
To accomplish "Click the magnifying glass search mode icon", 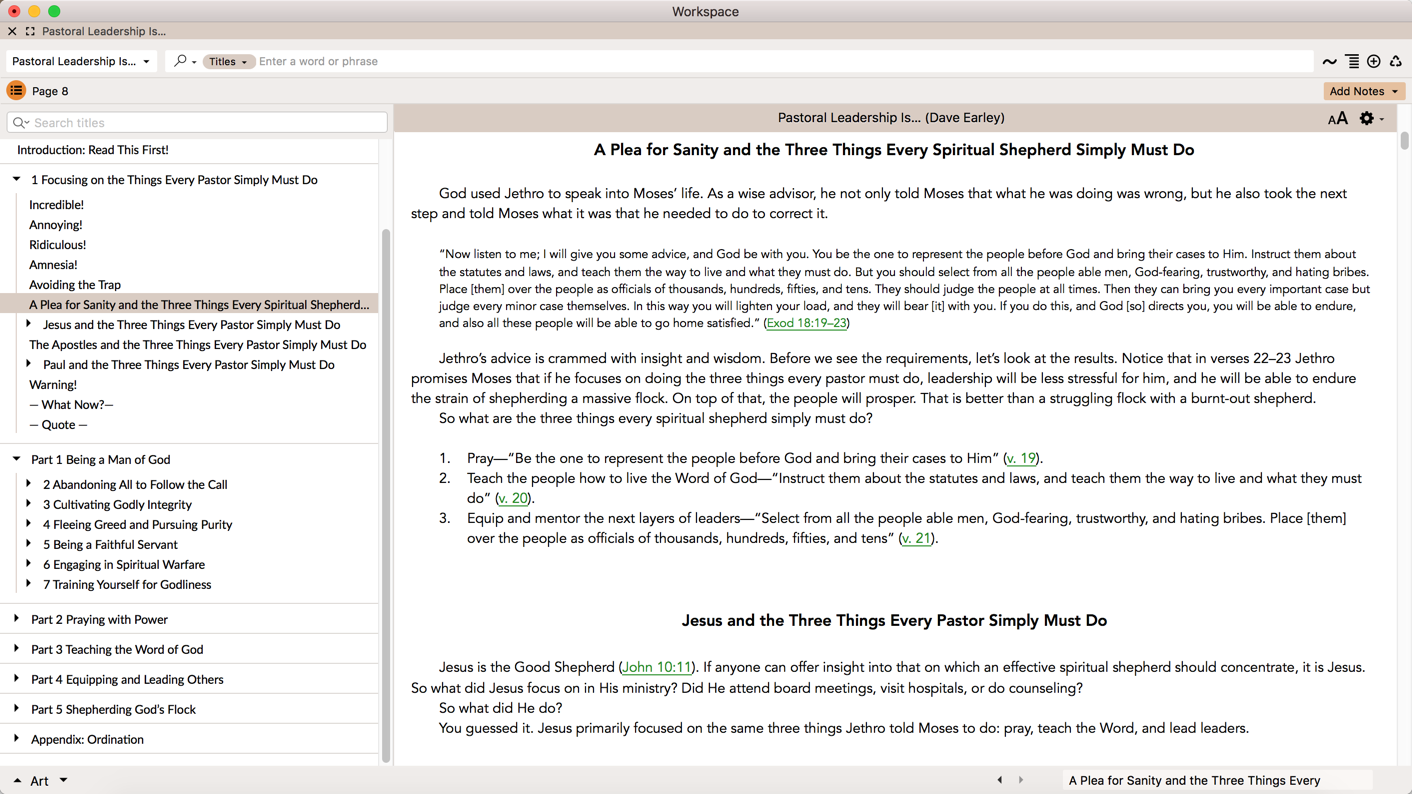I will point(181,61).
